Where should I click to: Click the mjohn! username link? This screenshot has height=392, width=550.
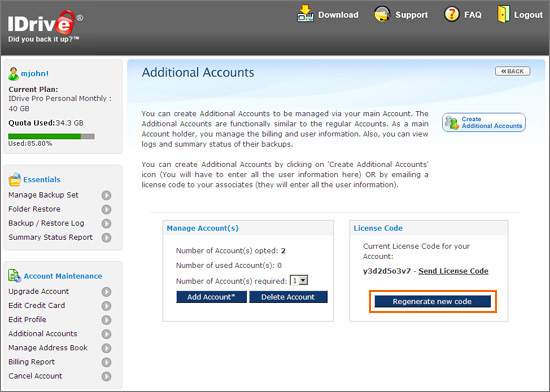click(35, 74)
